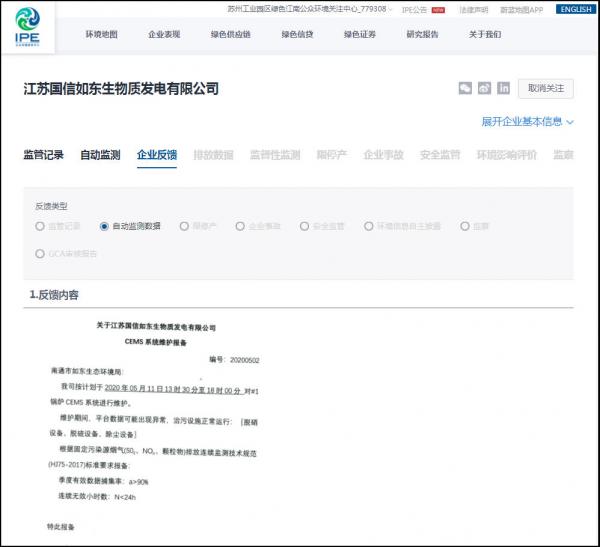This screenshot has height=547, width=600.
Task: Switch to the 监管记录 tab
Action: tap(44, 155)
